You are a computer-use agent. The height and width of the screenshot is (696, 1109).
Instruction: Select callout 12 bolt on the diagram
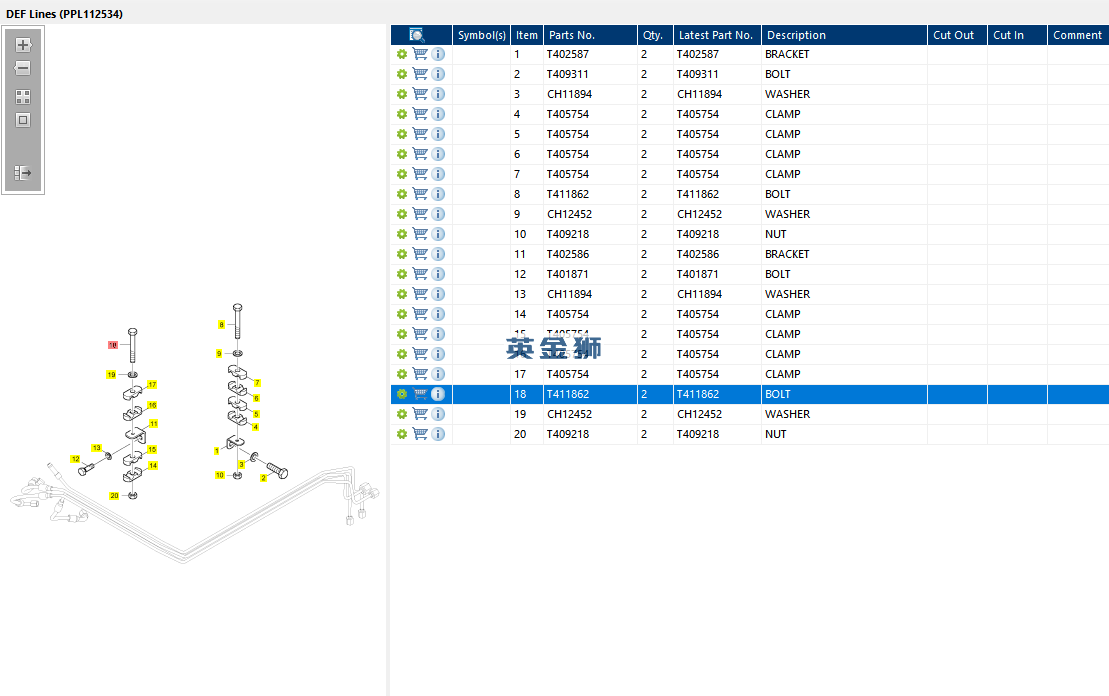pyautogui.click(x=76, y=459)
